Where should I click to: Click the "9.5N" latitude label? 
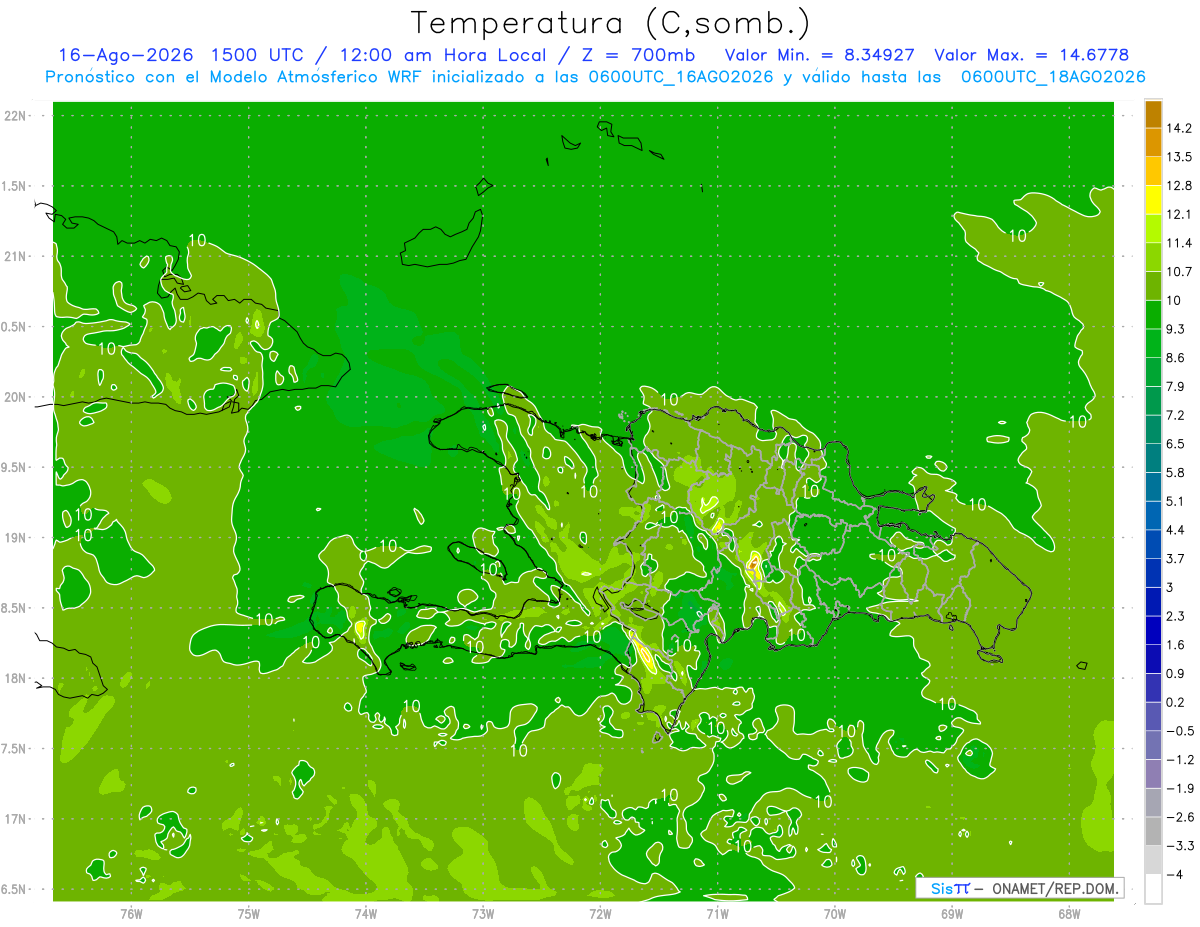click(x=15, y=467)
